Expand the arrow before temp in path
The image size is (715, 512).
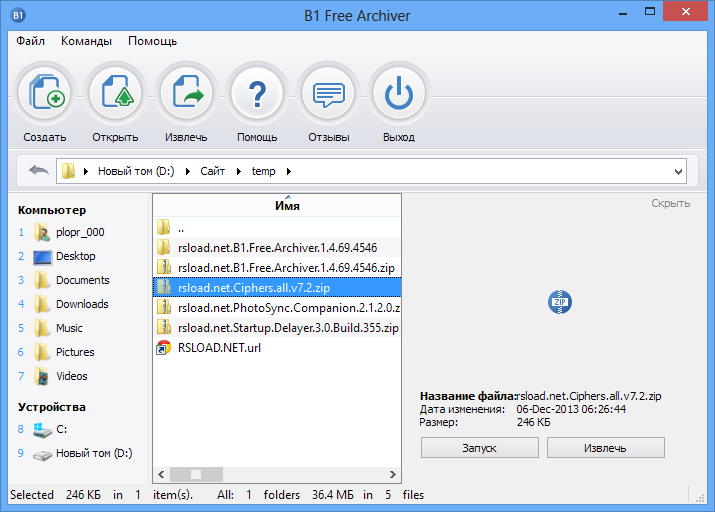click(239, 171)
